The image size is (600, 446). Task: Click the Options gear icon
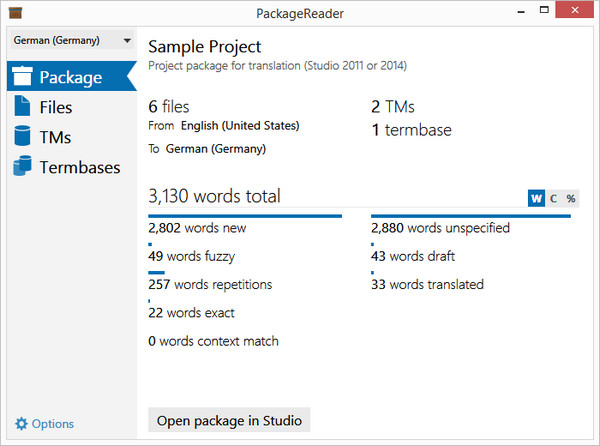[21, 424]
